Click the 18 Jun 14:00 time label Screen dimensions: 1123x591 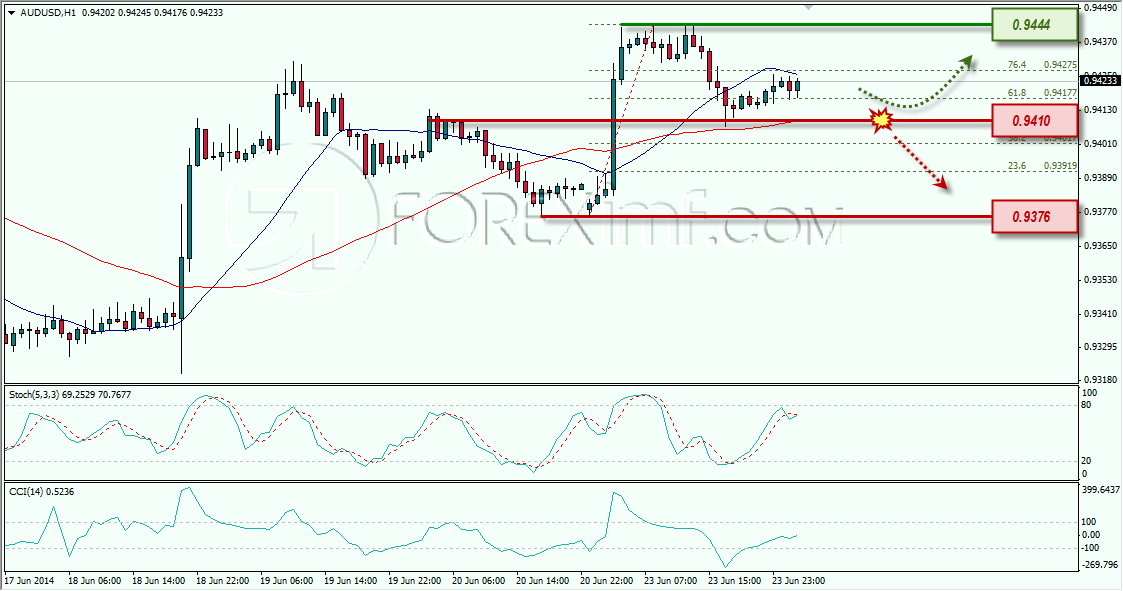[x=159, y=580]
